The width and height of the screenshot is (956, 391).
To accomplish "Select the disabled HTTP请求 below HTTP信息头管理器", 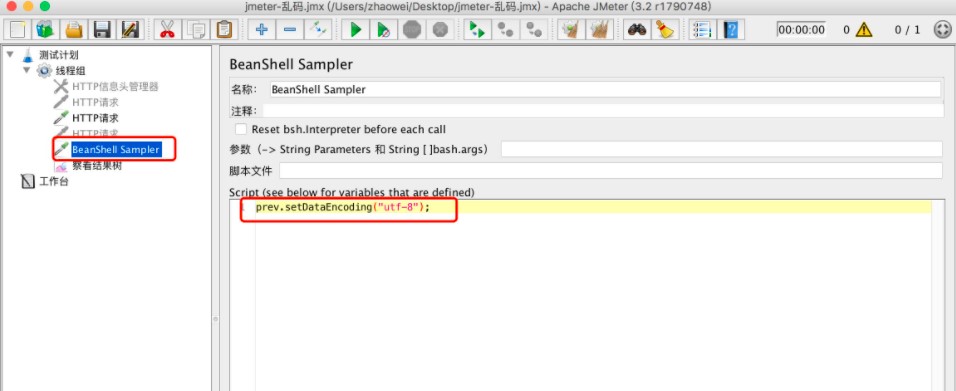I will click(x=95, y=102).
